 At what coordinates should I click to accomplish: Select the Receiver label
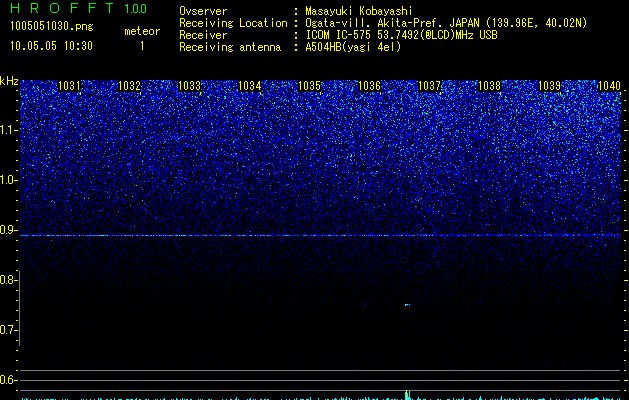(x=203, y=35)
